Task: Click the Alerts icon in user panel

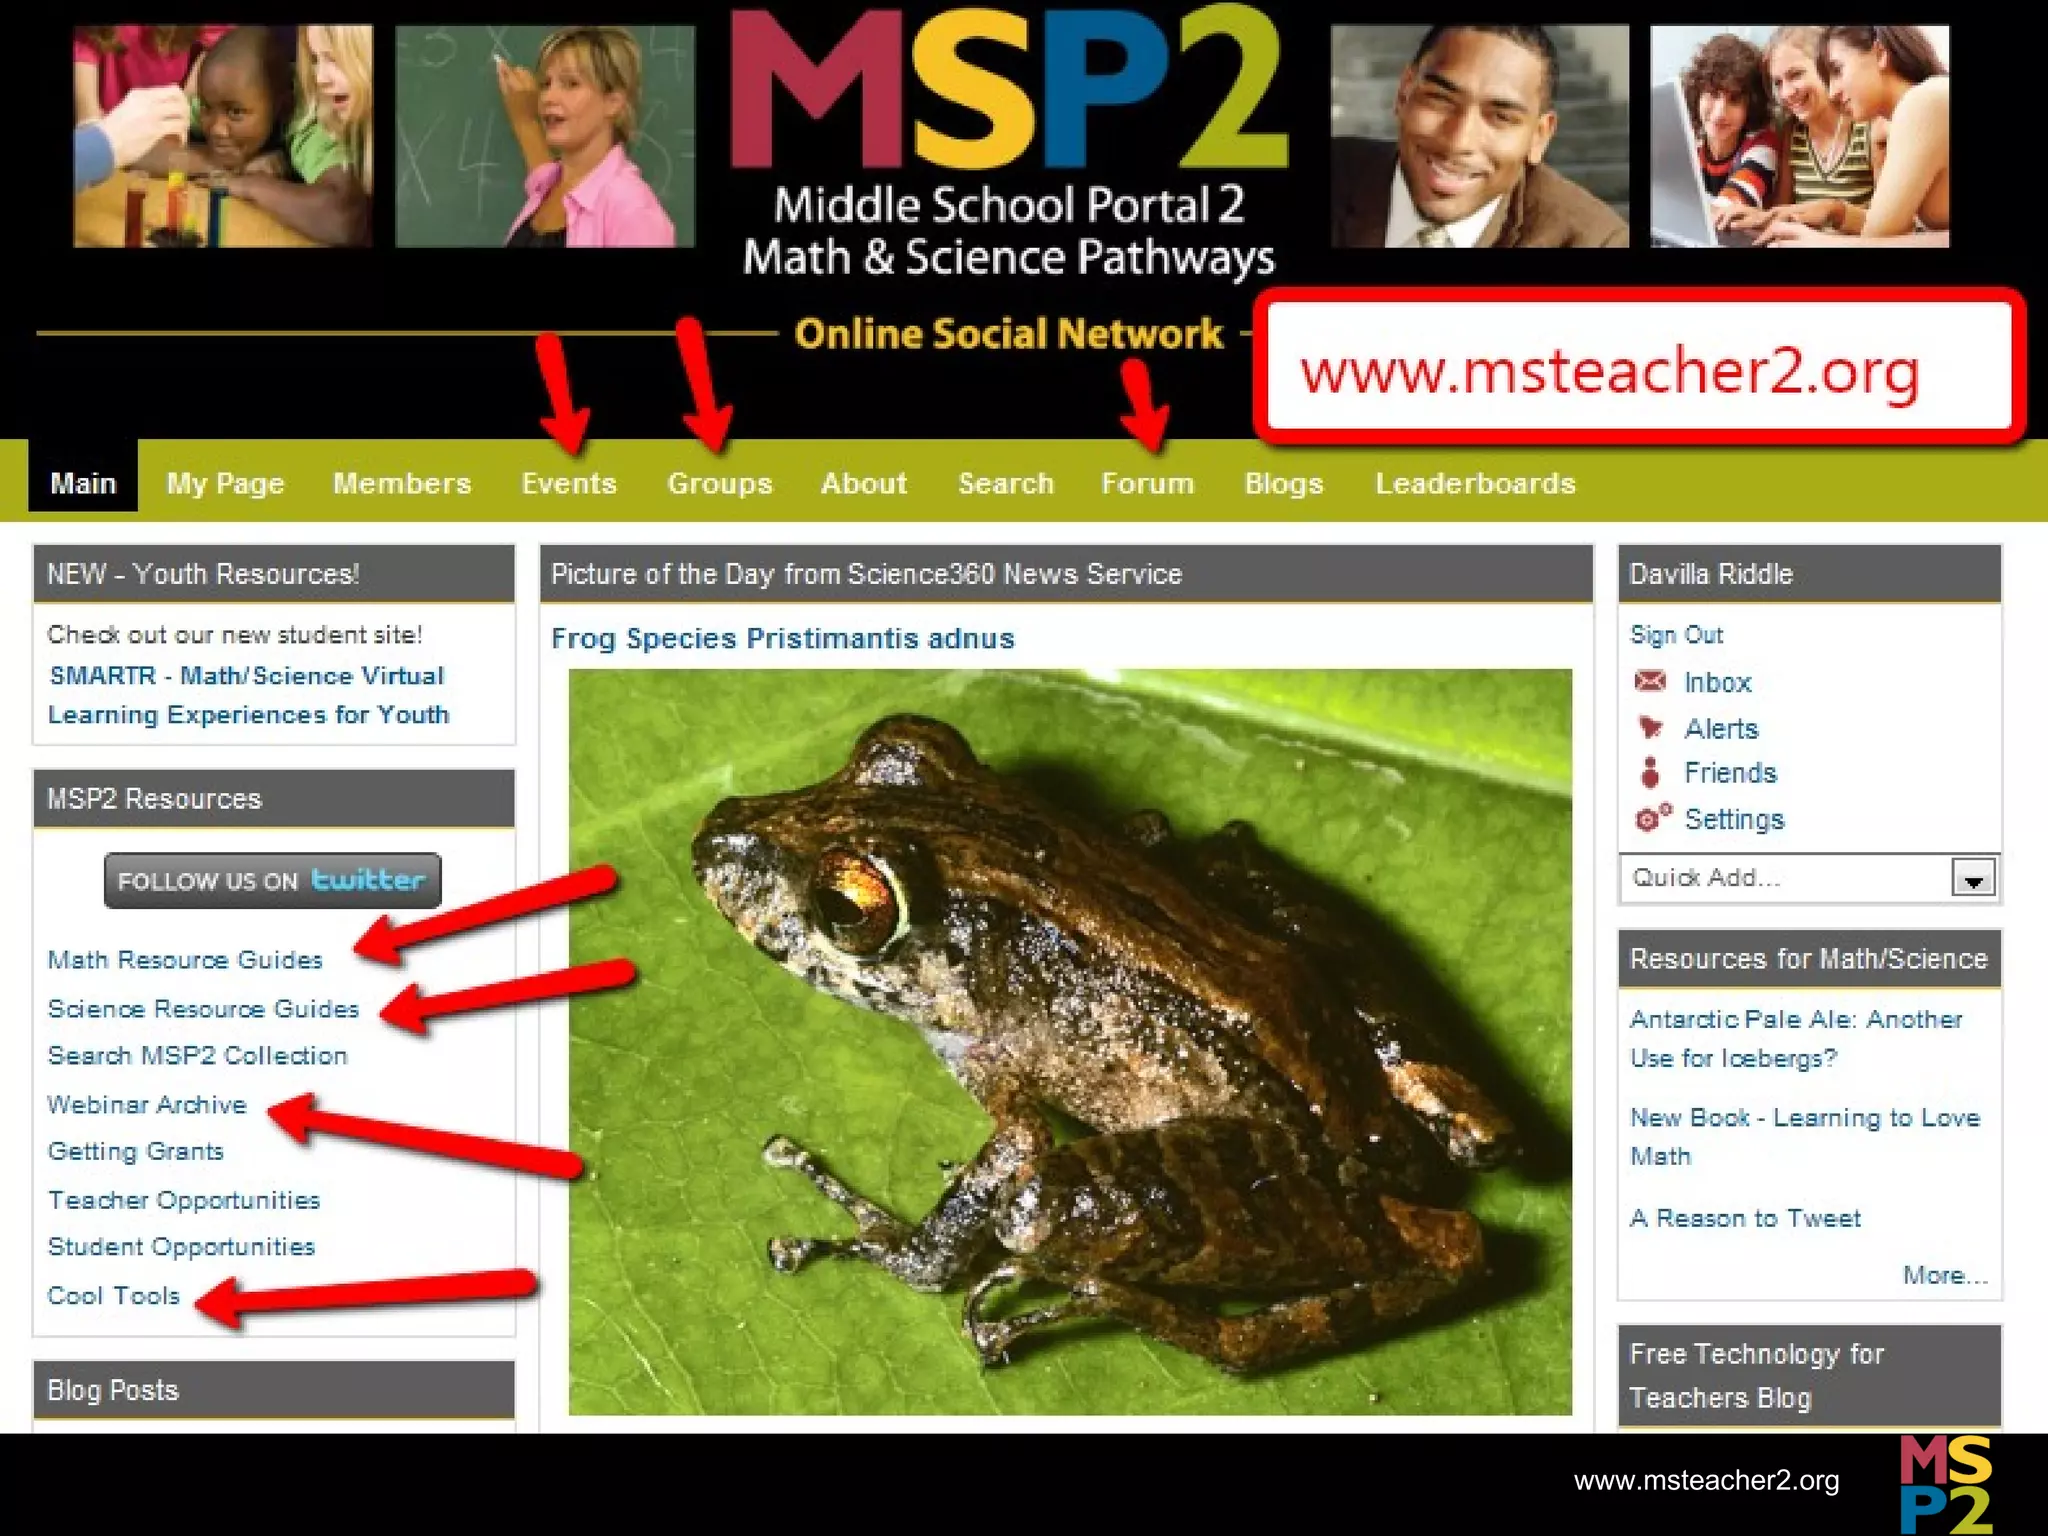Action: 1650,727
